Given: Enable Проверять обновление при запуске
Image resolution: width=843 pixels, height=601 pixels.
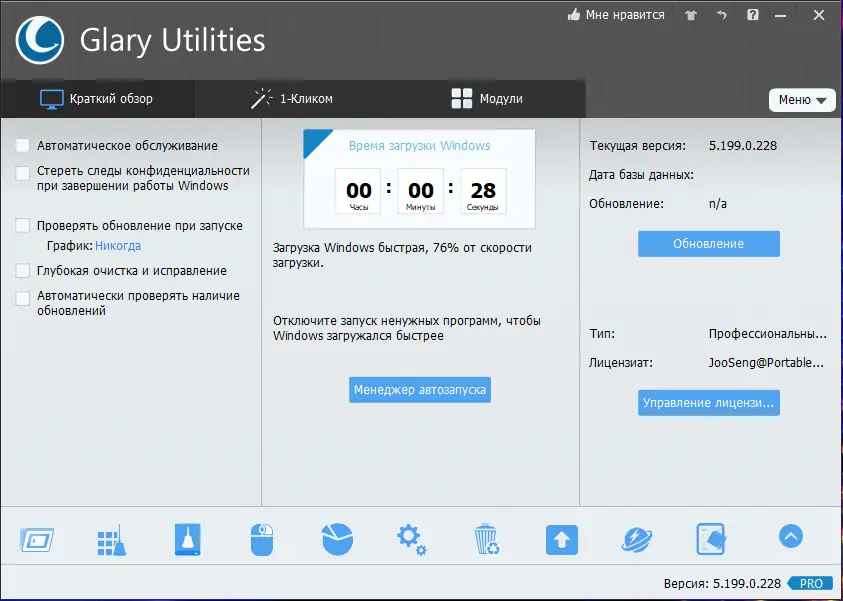Looking at the screenshot, I should (x=22, y=226).
